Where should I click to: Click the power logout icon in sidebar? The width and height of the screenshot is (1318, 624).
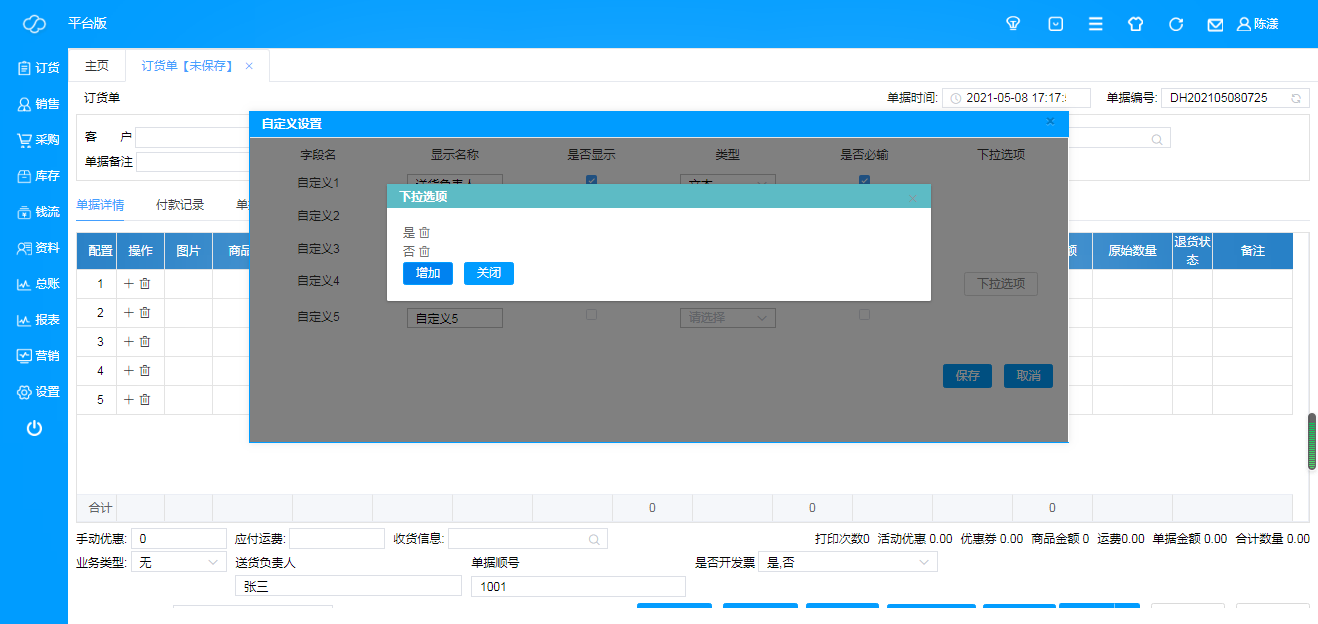point(34,428)
